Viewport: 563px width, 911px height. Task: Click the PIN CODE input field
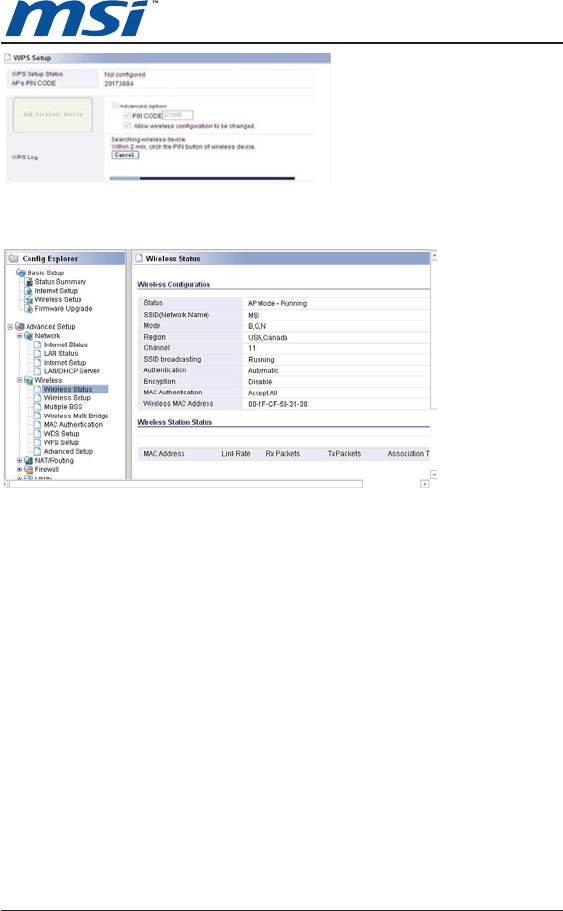178,115
